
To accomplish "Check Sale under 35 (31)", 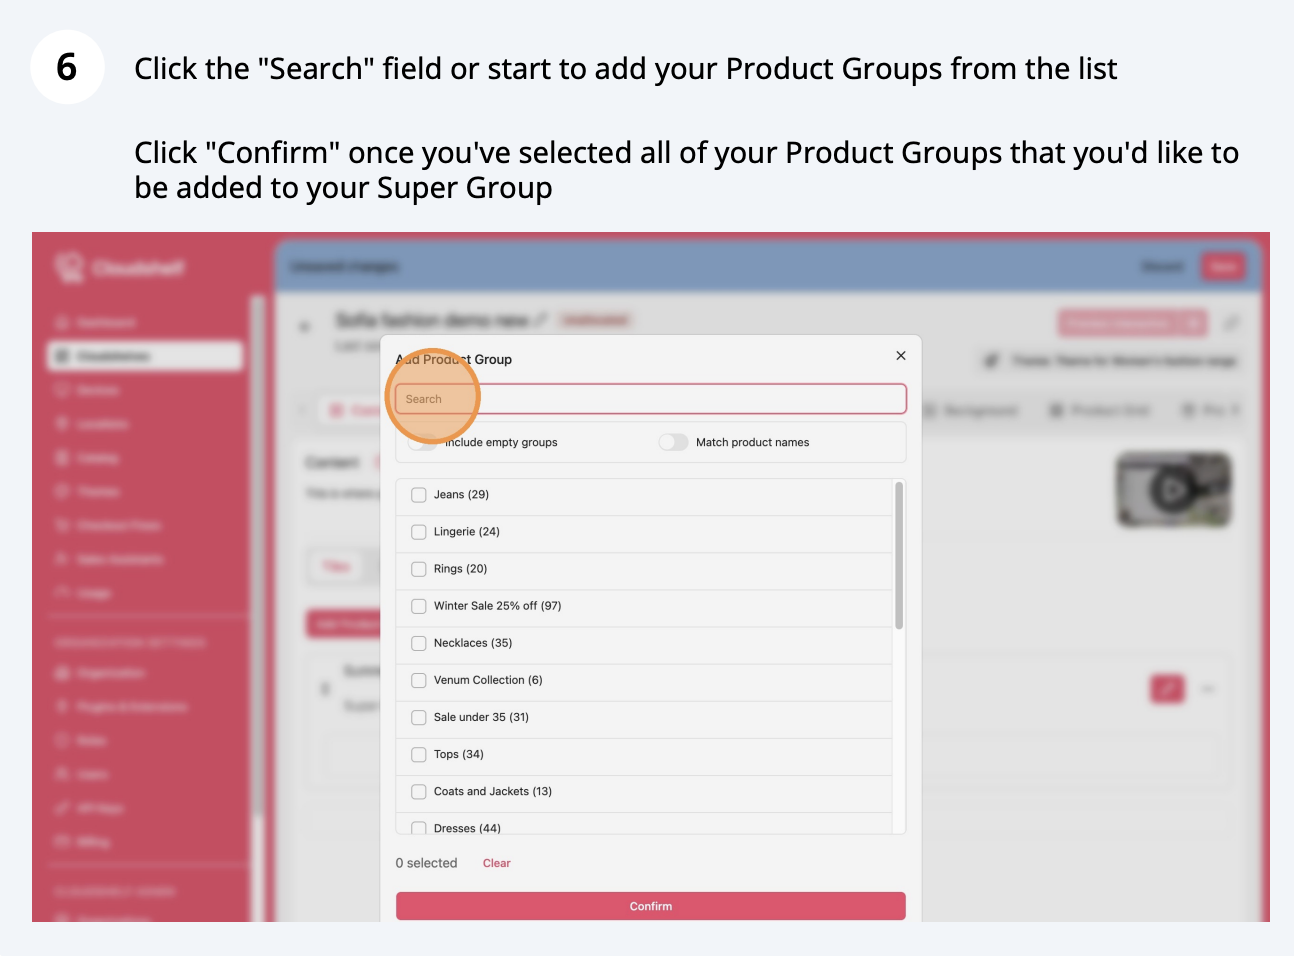I will [x=419, y=717].
